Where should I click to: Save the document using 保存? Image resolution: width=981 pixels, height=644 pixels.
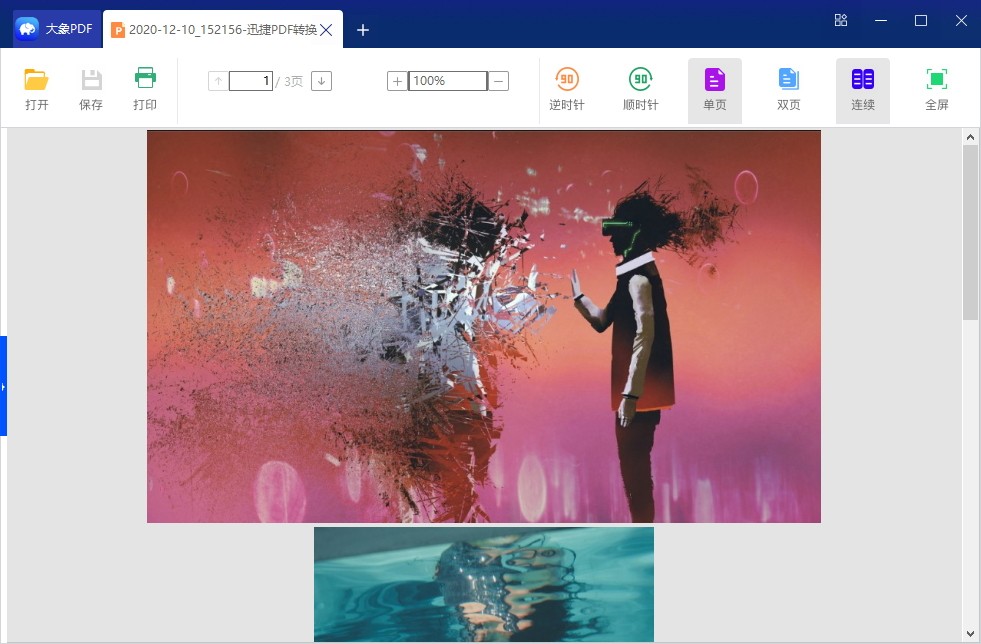[x=91, y=89]
